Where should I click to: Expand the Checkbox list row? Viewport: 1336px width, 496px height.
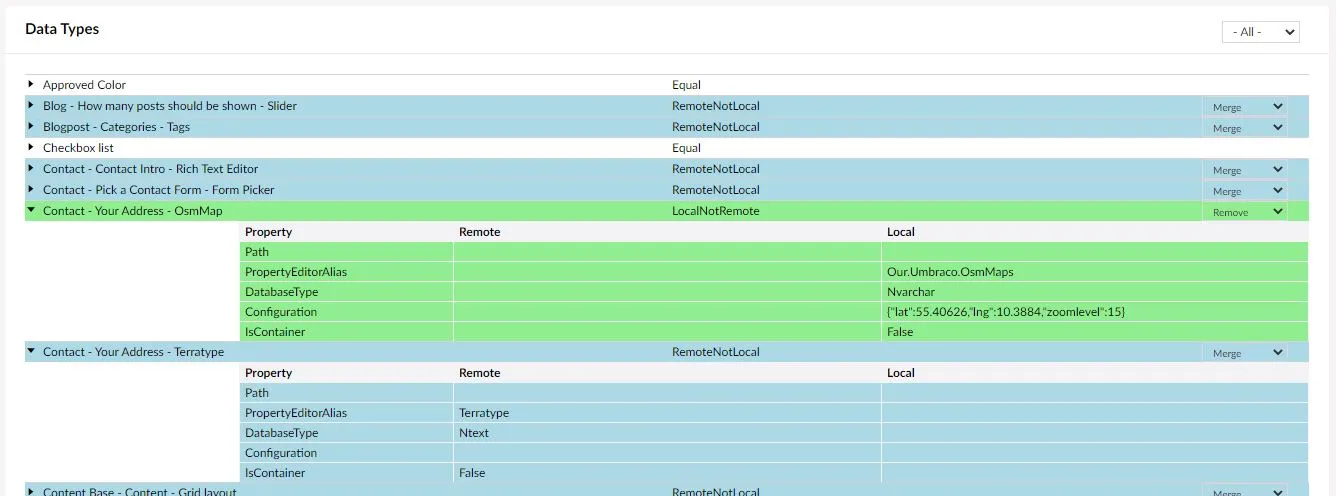pos(31,148)
